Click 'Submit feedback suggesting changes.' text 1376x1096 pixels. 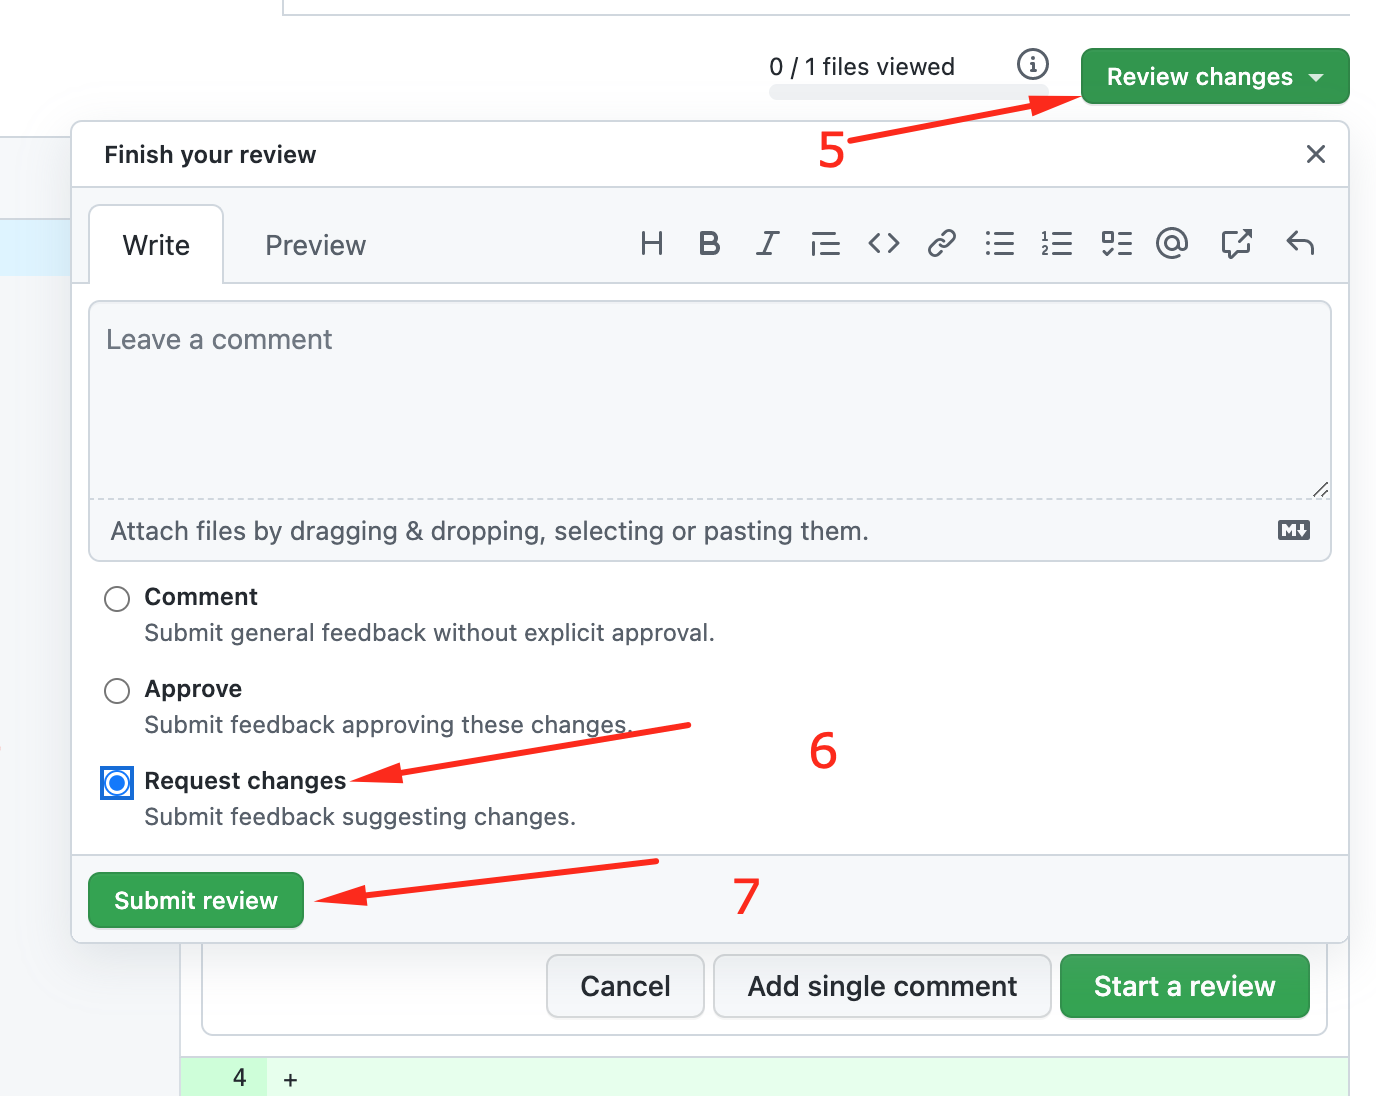coord(360,817)
